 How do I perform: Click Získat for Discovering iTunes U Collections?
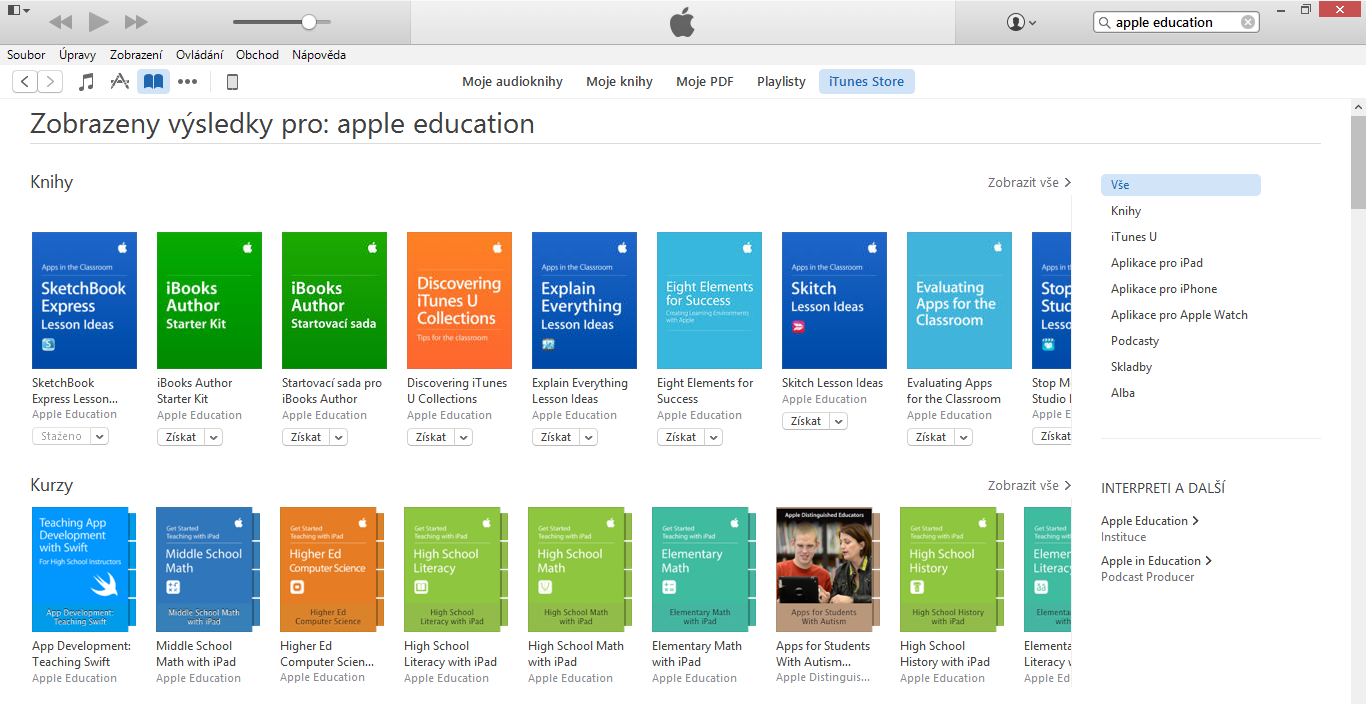431,437
